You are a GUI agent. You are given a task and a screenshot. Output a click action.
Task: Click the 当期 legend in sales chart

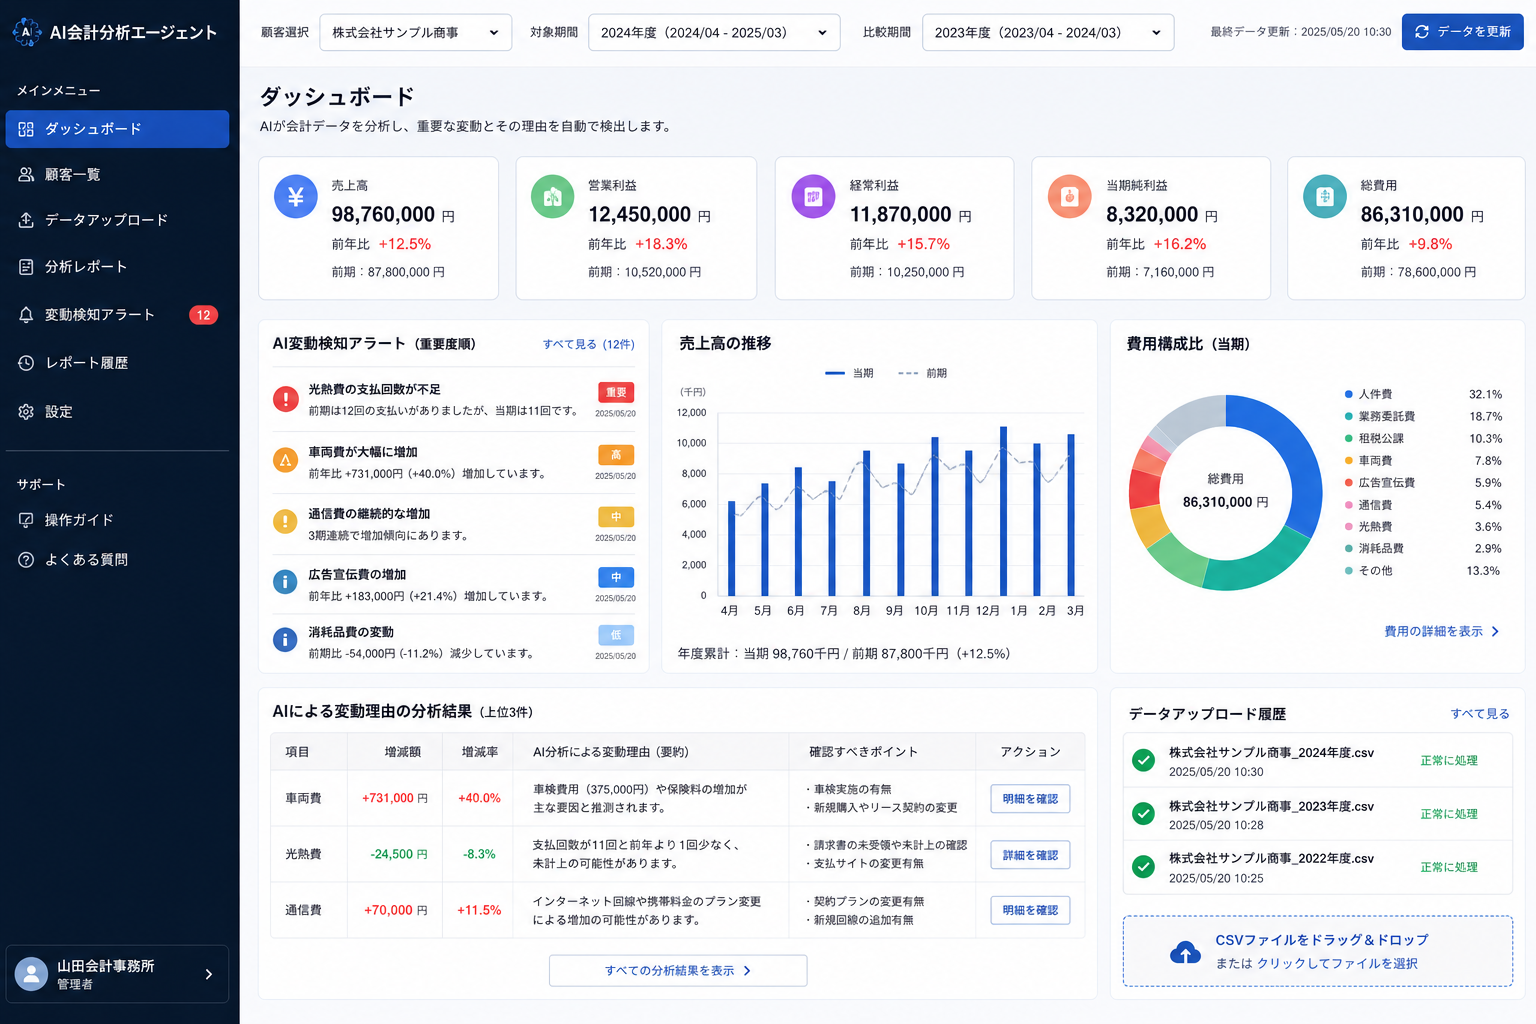point(849,373)
